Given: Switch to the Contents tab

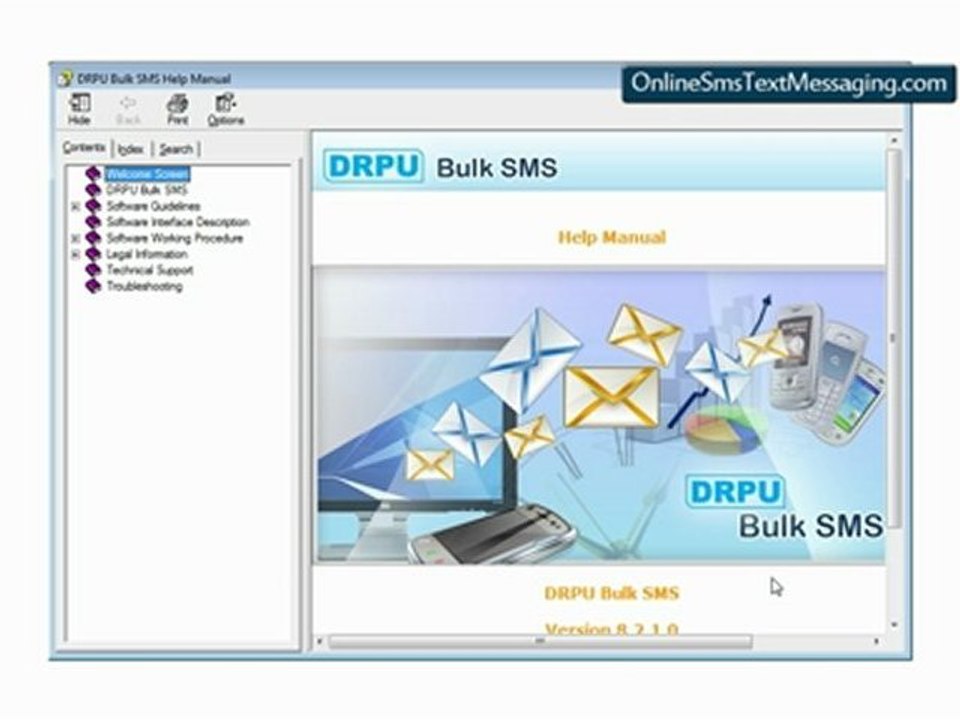Looking at the screenshot, I should tap(84, 148).
